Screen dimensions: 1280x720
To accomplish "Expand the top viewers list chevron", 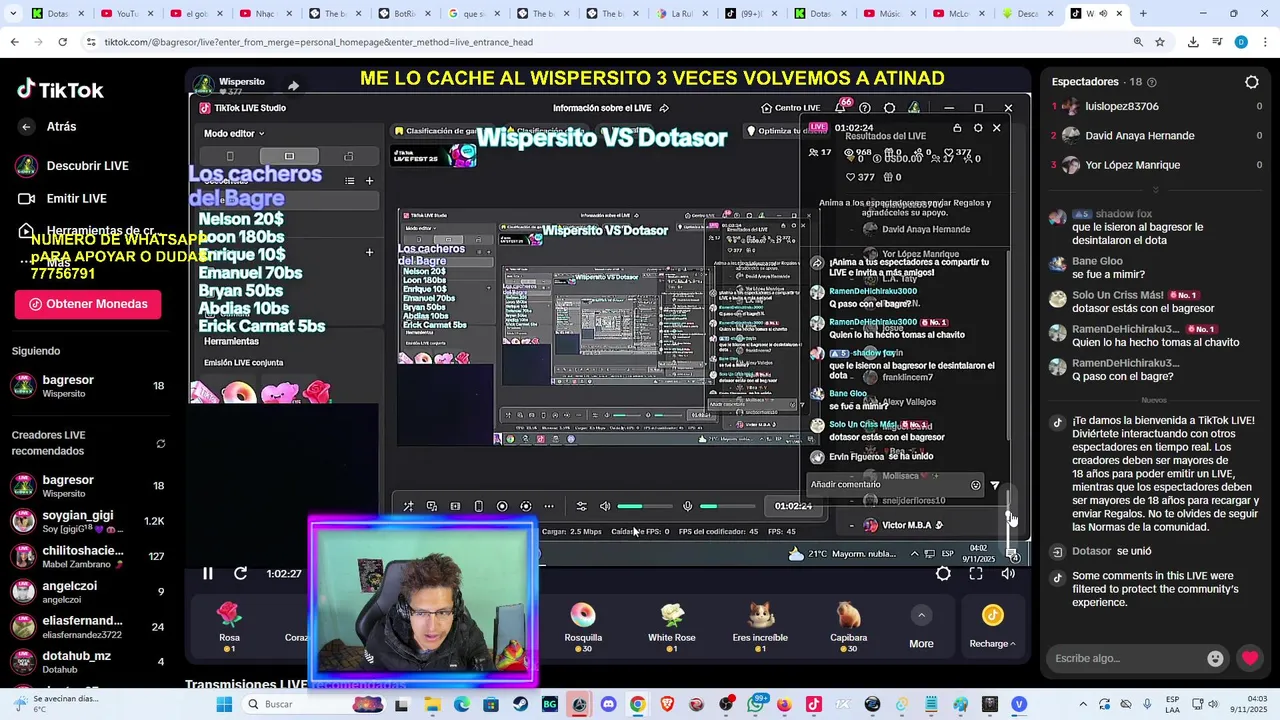I will click(1155, 190).
